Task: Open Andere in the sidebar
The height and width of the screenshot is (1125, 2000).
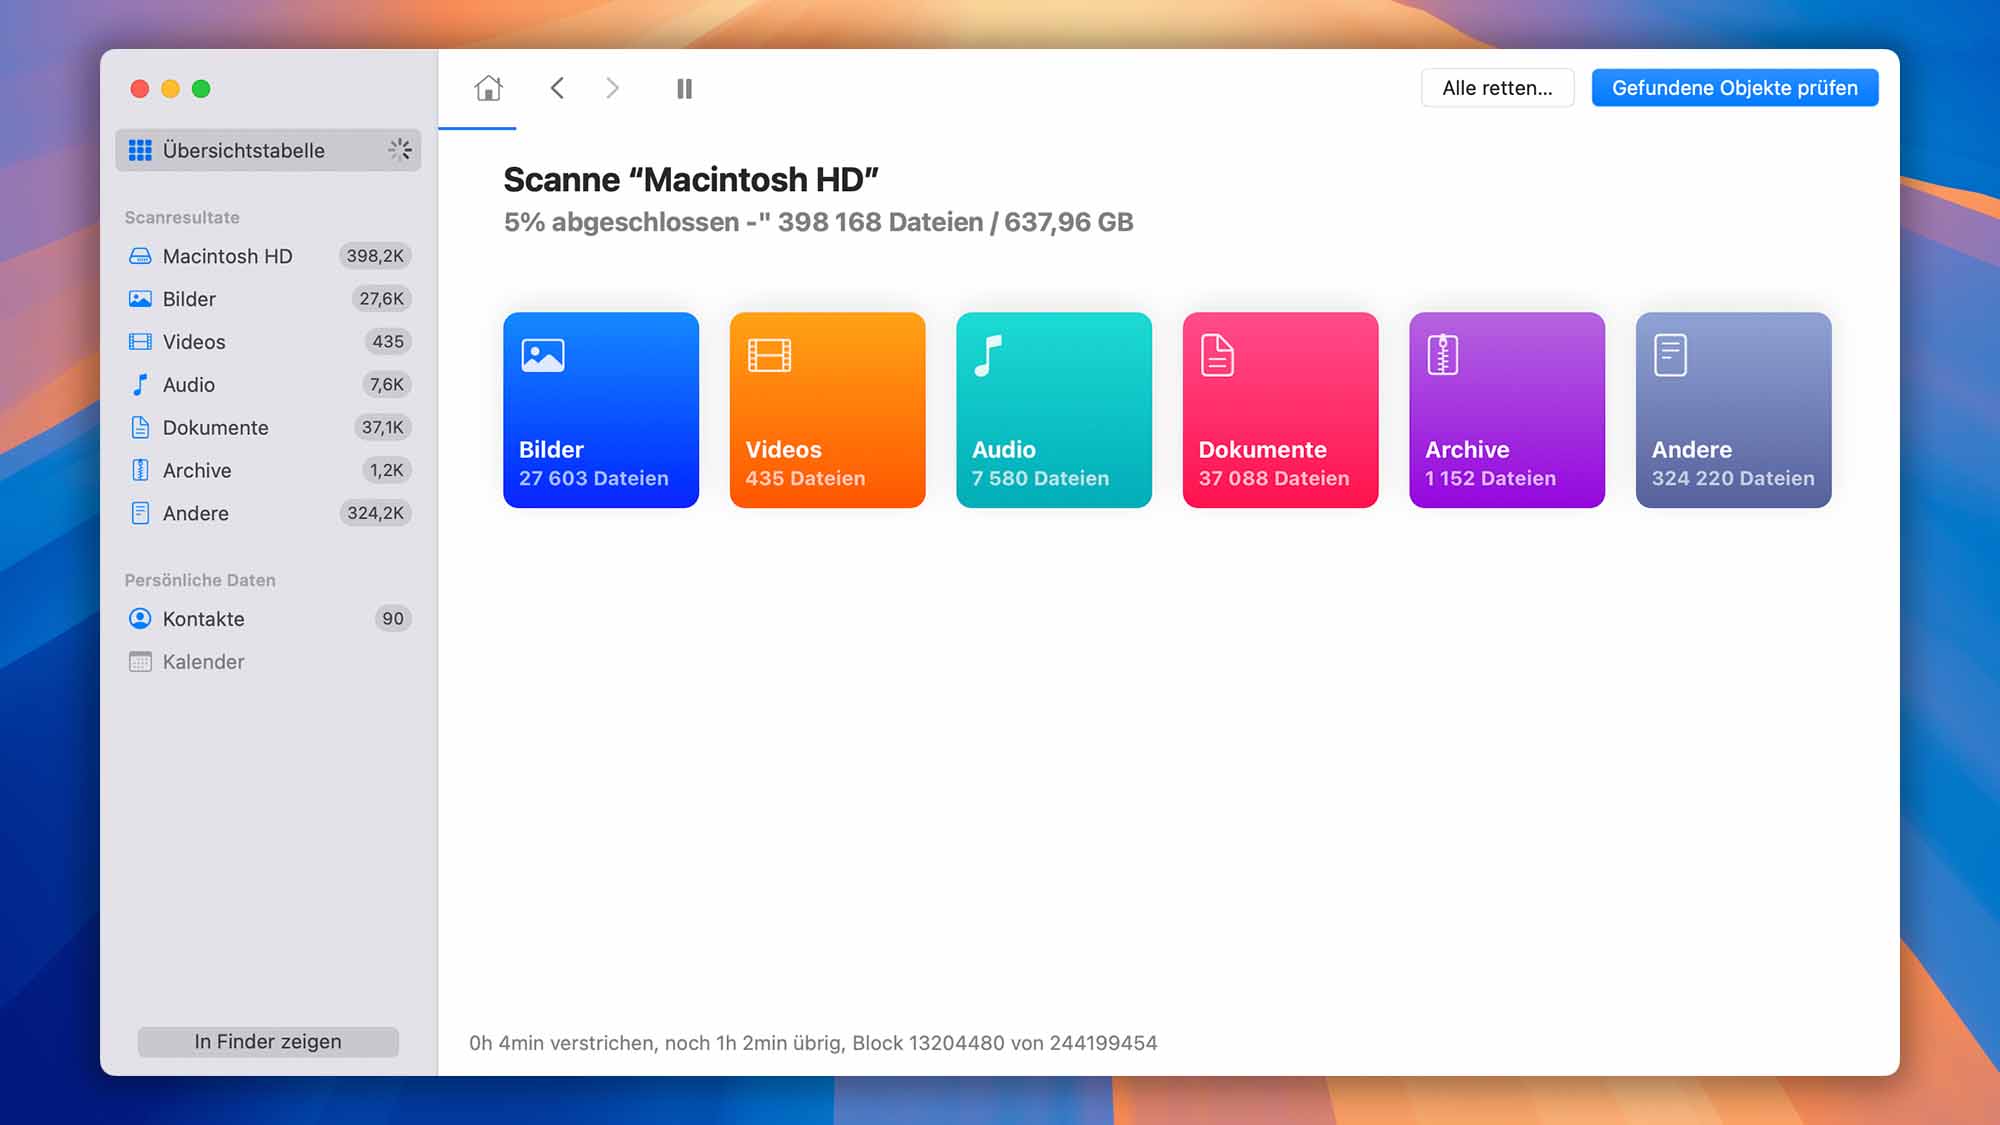Action: (x=268, y=514)
